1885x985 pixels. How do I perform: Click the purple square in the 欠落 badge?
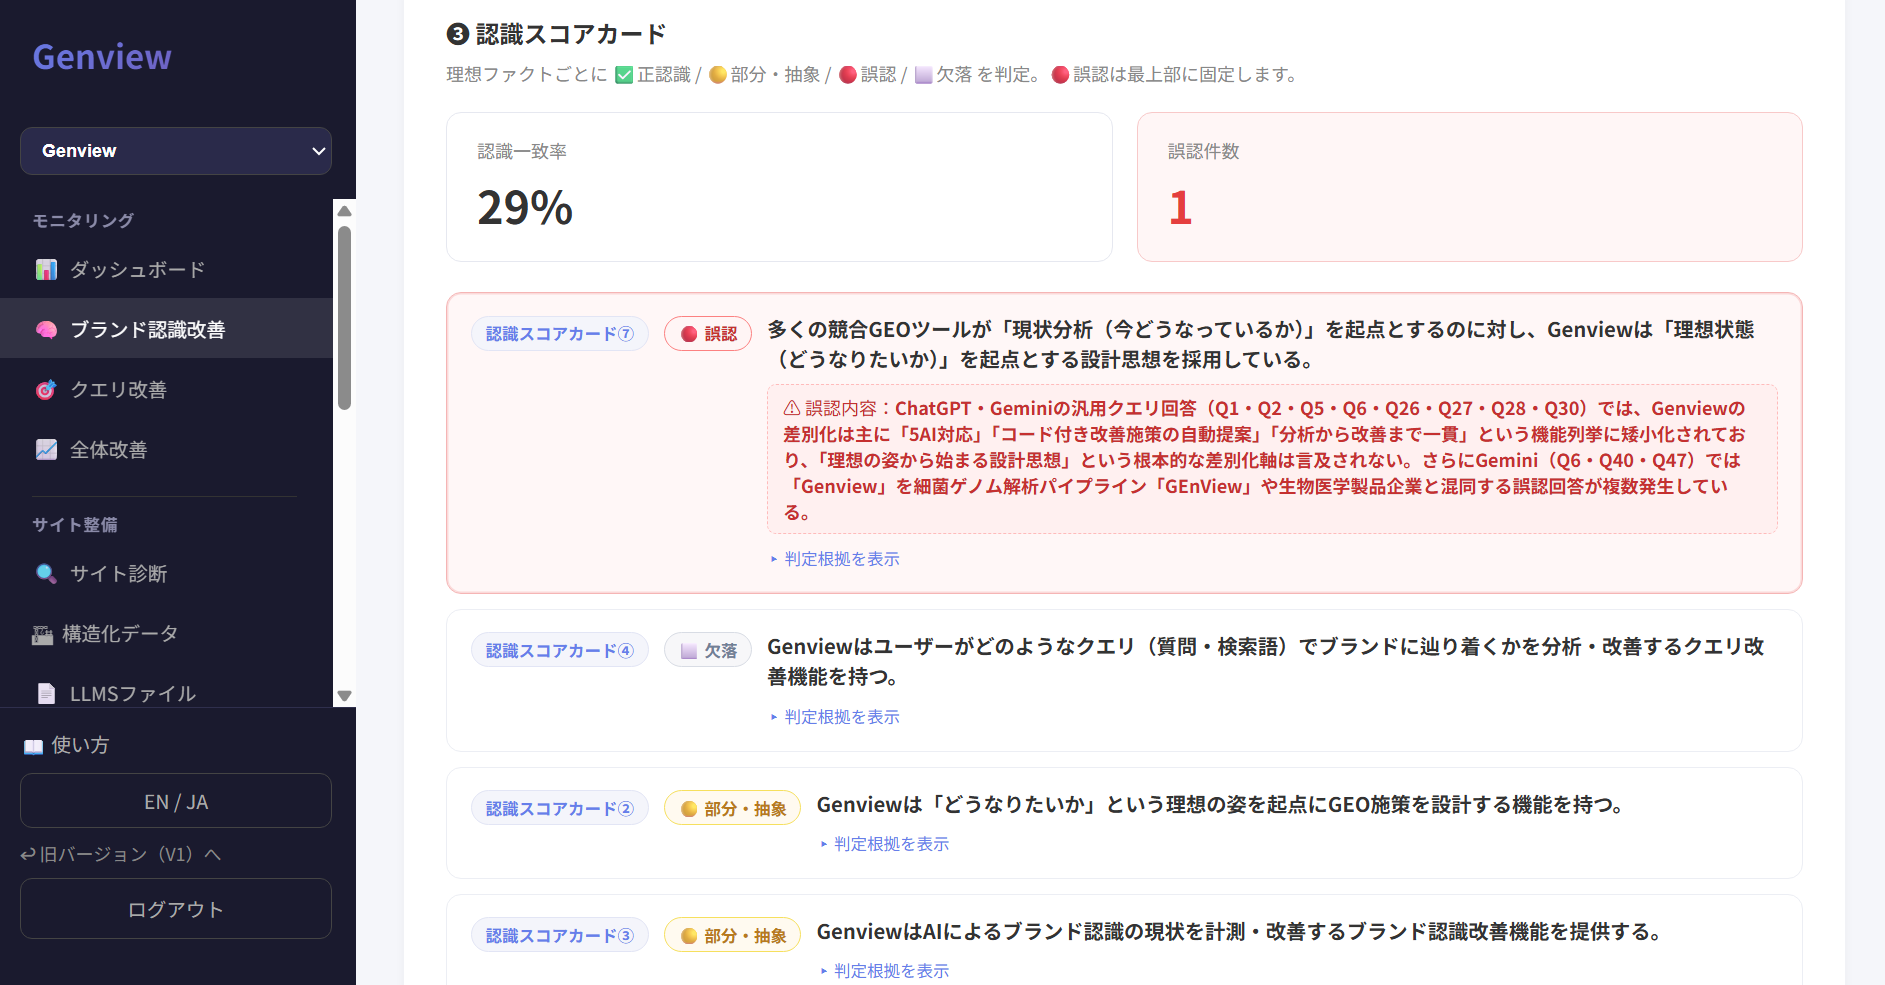[689, 651]
